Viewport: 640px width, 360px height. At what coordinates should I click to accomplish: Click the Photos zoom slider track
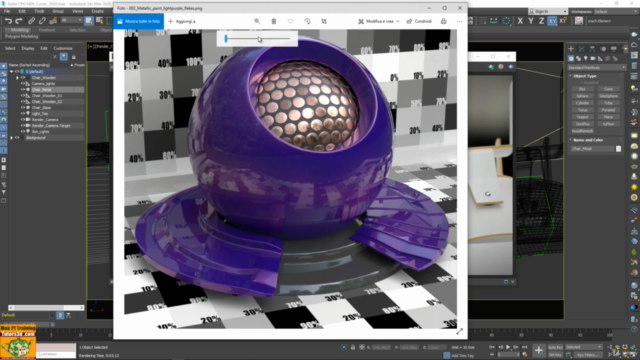(258, 39)
